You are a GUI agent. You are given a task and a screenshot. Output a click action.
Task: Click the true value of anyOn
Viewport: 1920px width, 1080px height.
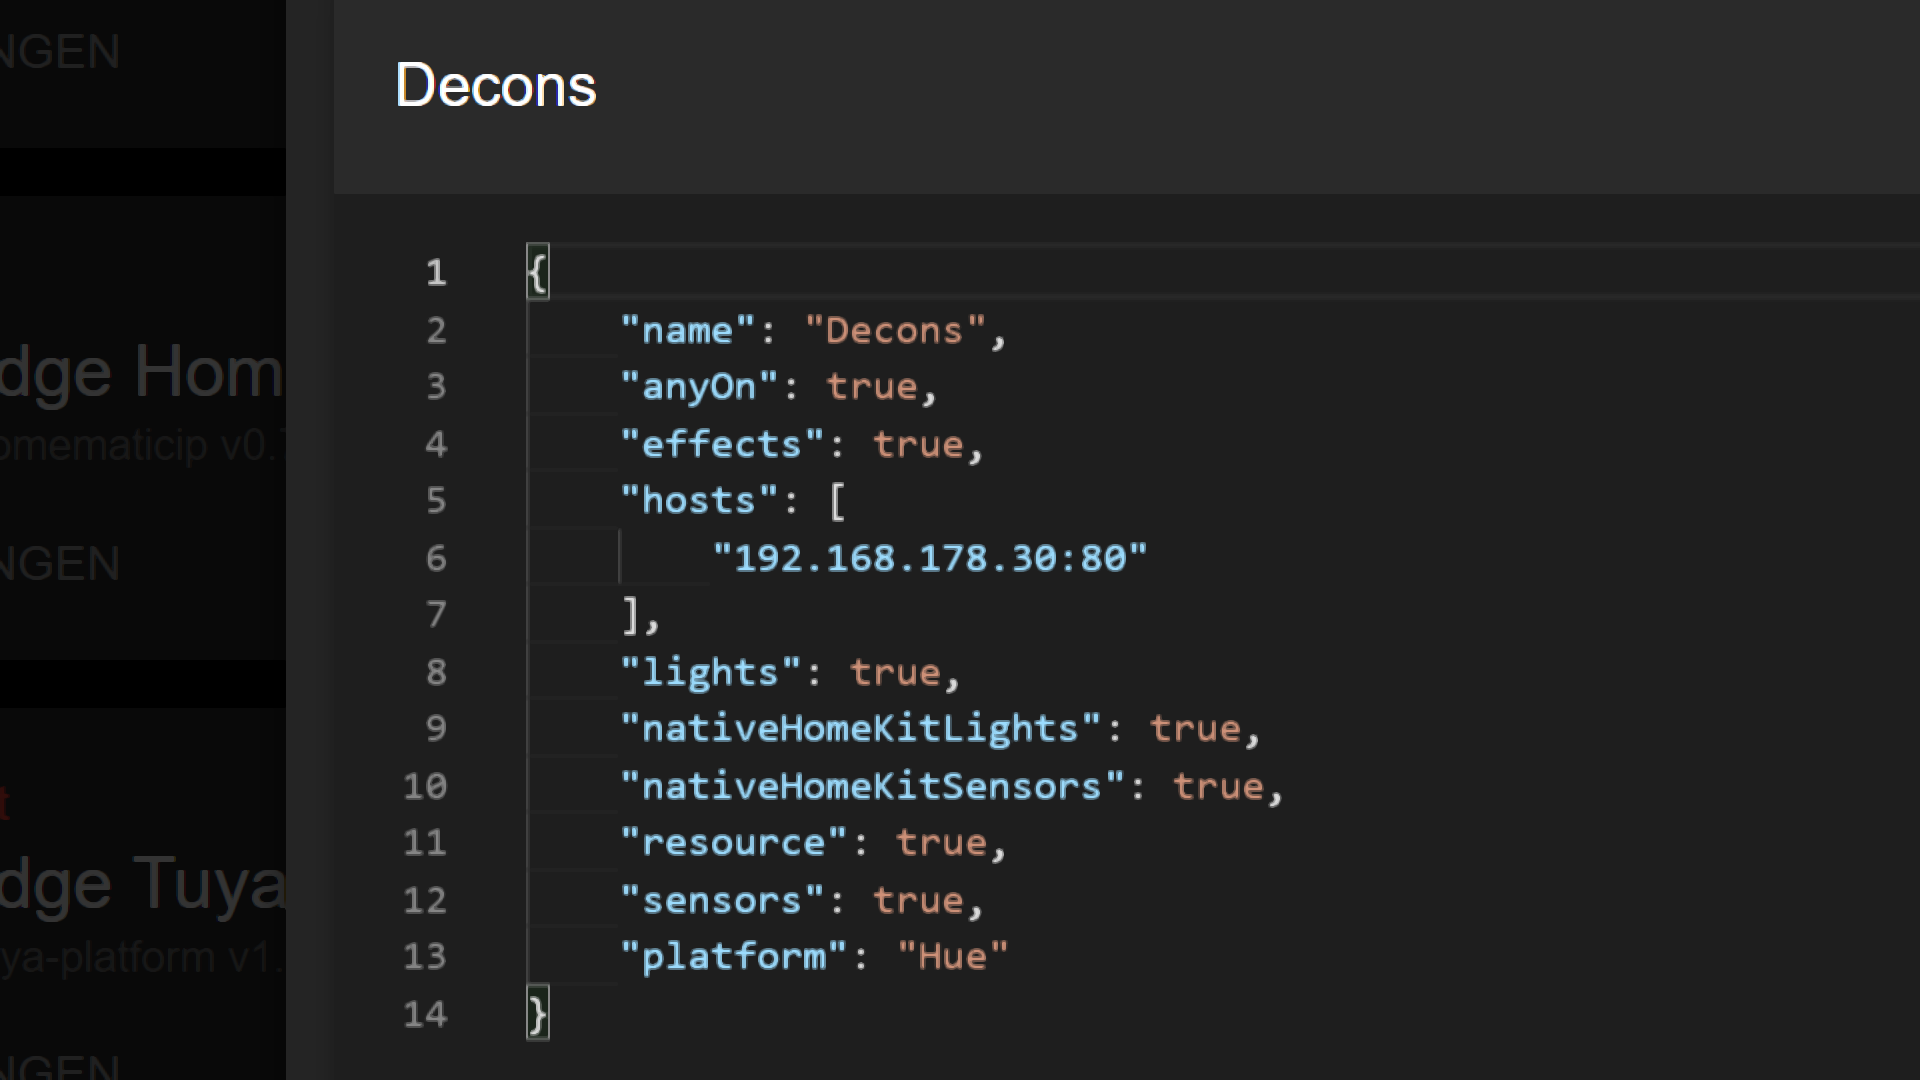tap(871, 387)
